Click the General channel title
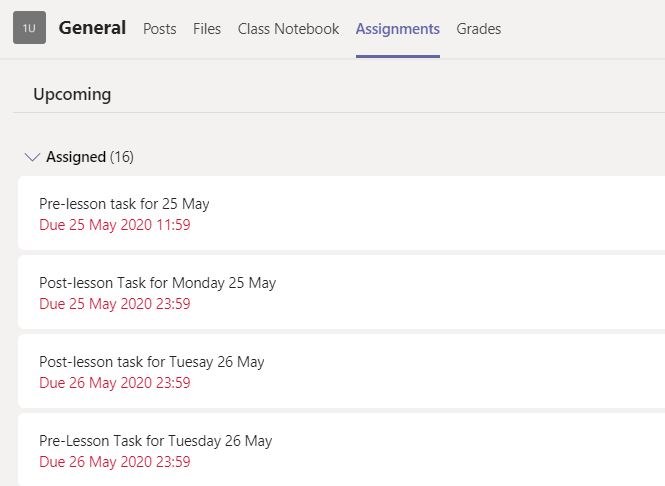The height and width of the screenshot is (486, 665). tap(92, 28)
